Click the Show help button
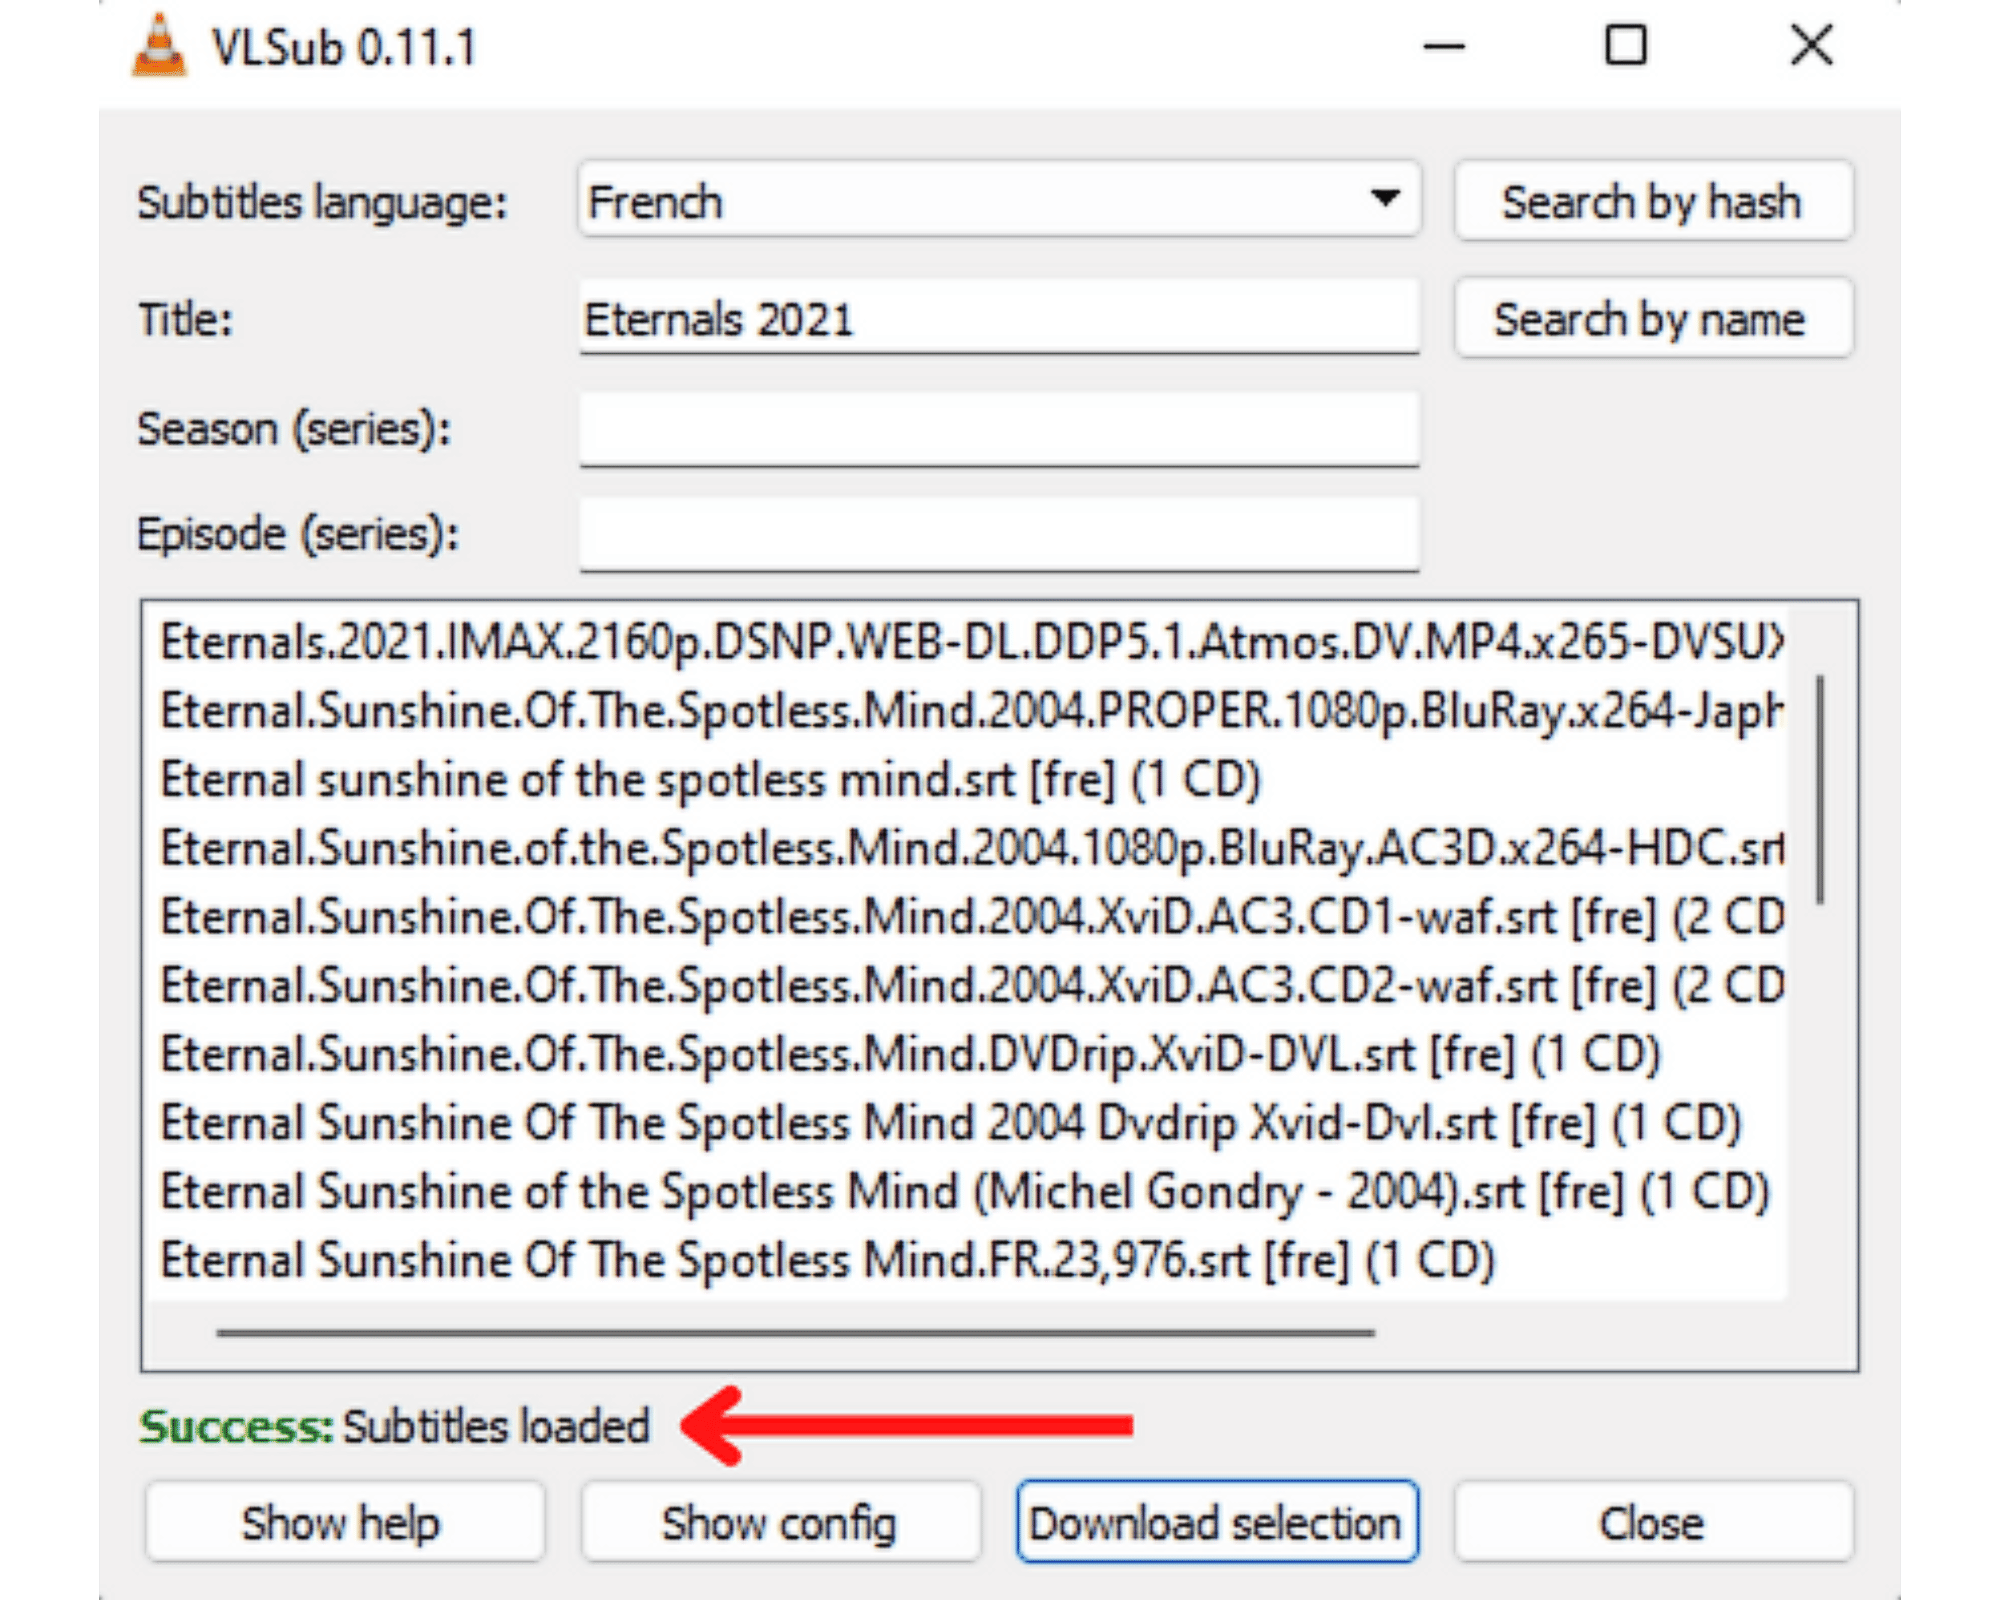The height and width of the screenshot is (1600, 2000). pyautogui.click(x=345, y=1523)
